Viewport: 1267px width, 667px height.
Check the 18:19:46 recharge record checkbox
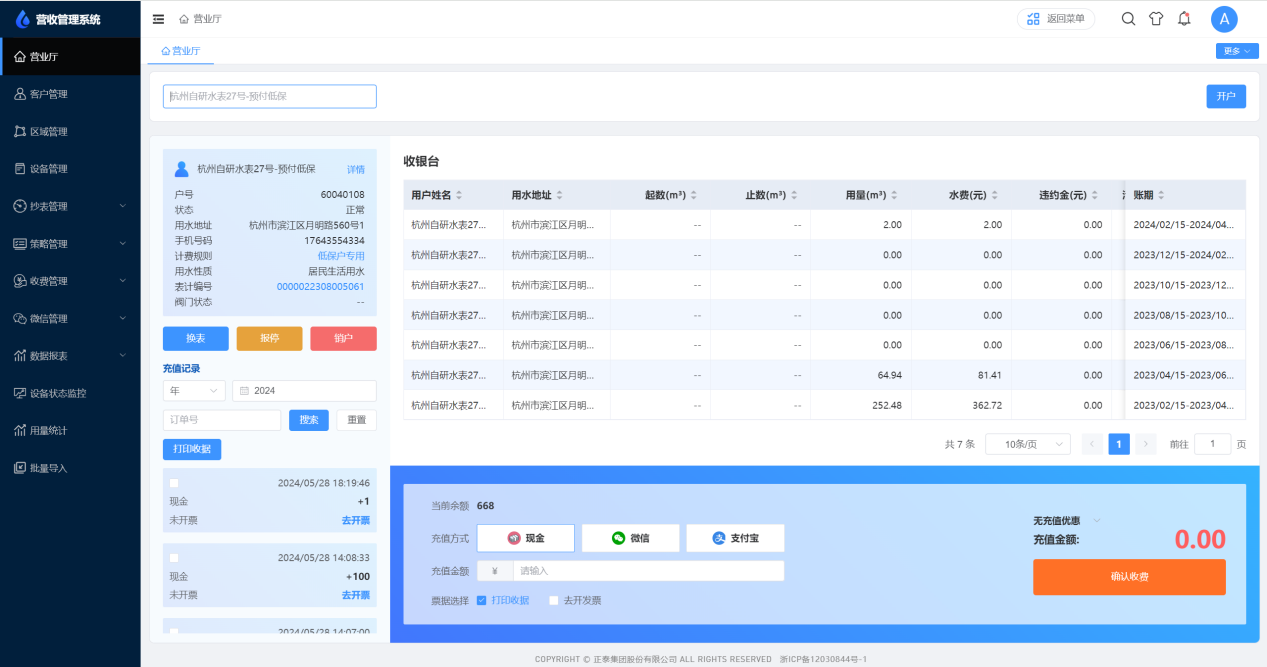point(174,483)
